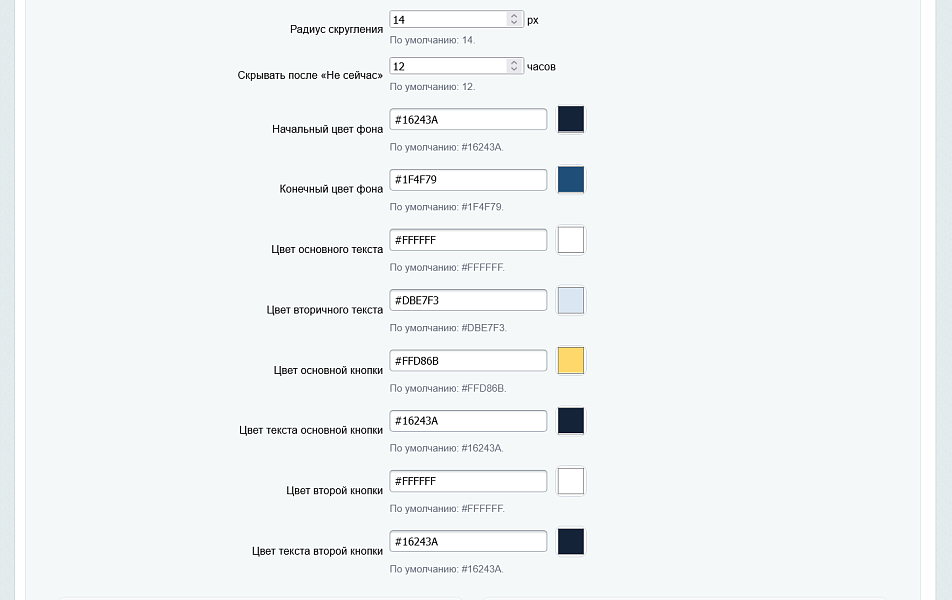
Task: Click the Цвет текста основной кнопки field
Action: pyautogui.click(x=468, y=421)
